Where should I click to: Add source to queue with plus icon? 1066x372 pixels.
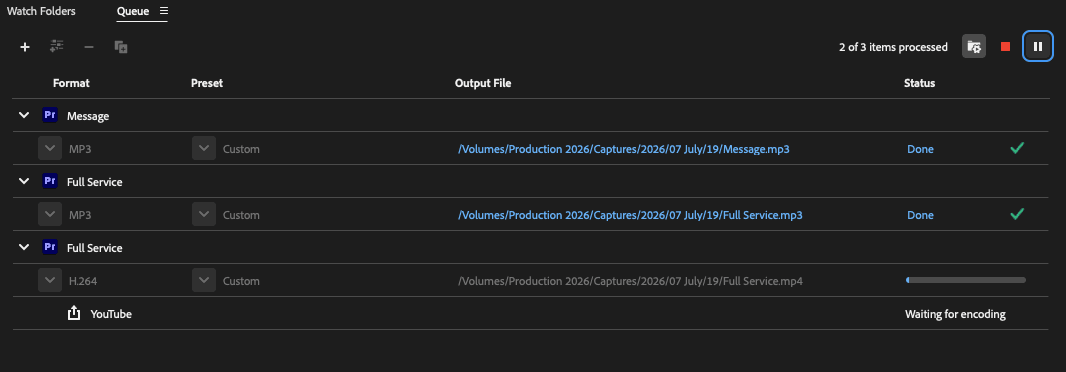tap(25, 47)
